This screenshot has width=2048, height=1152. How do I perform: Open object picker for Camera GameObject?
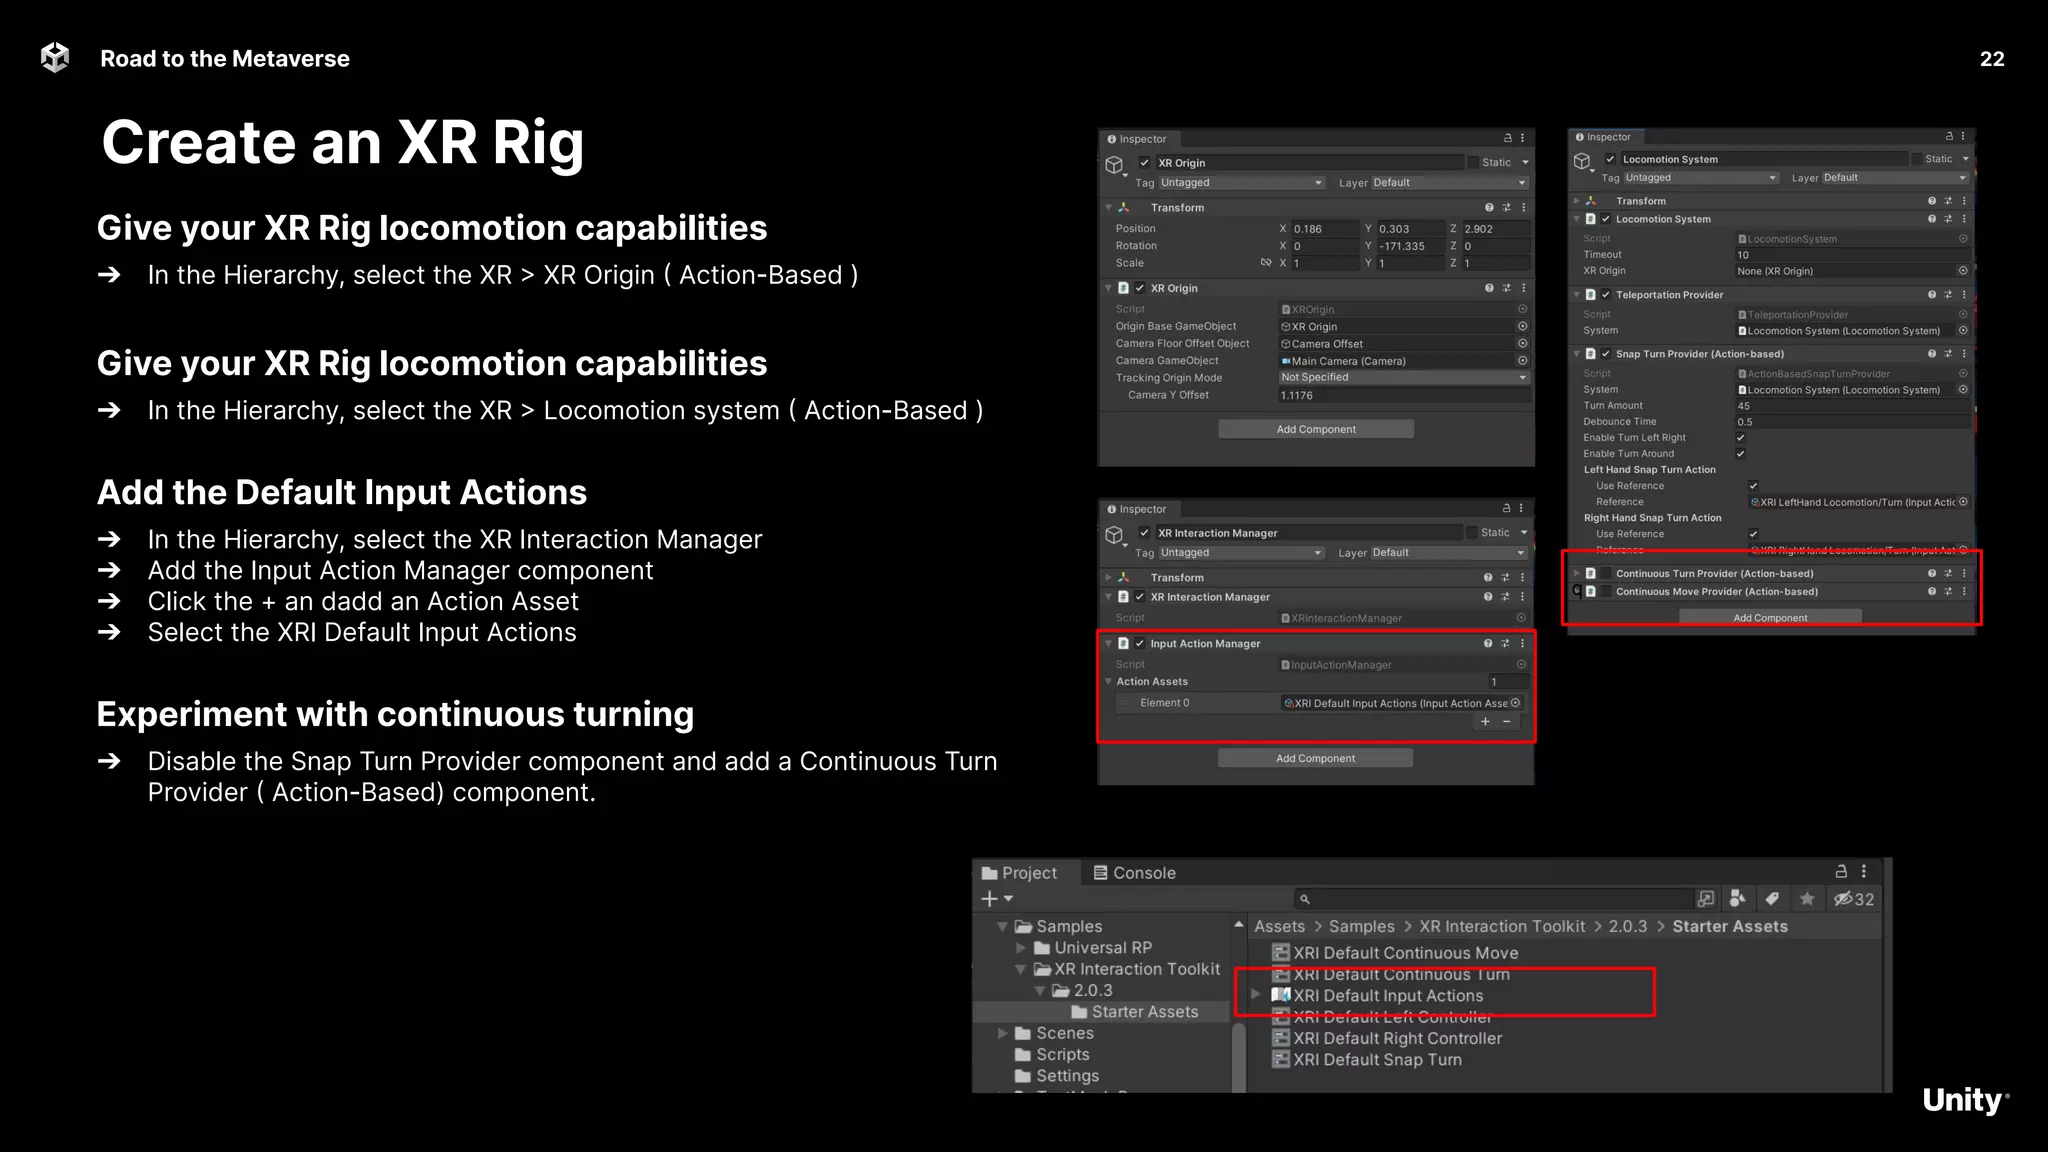click(x=1522, y=361)
